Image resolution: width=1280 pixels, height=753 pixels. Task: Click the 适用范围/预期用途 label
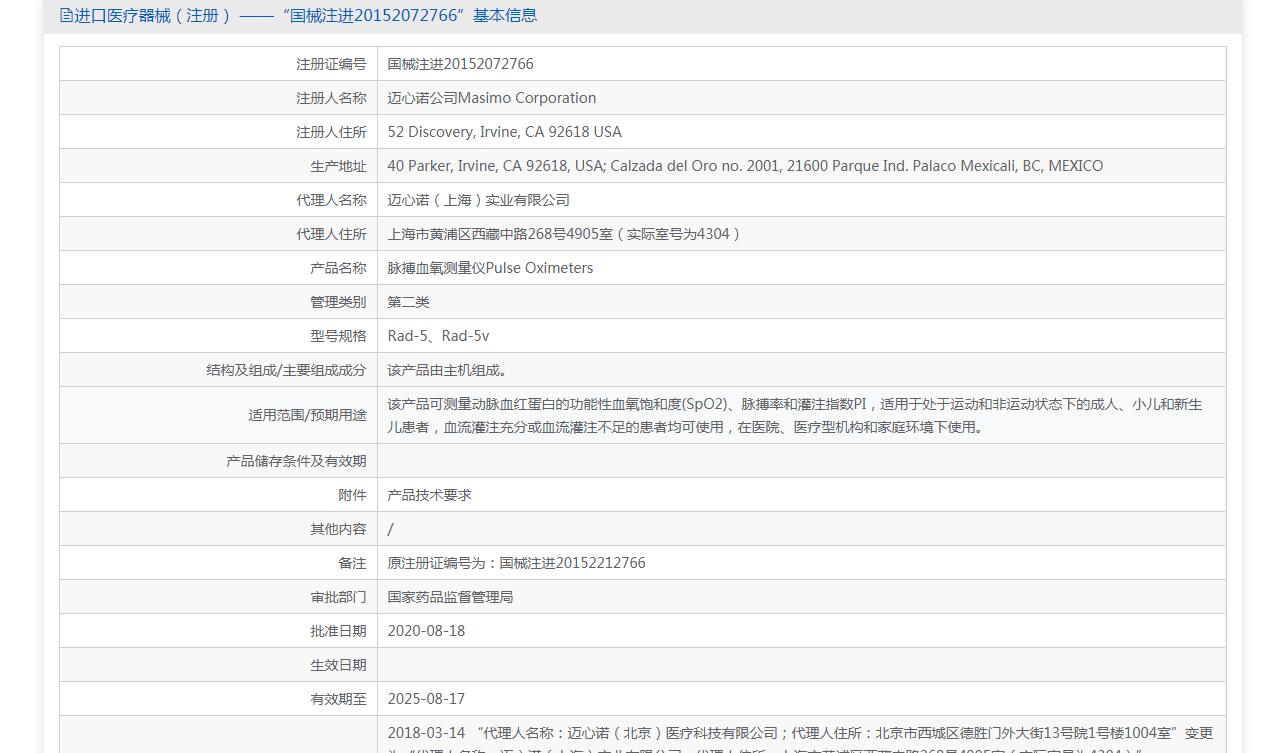tap(307, 415)
